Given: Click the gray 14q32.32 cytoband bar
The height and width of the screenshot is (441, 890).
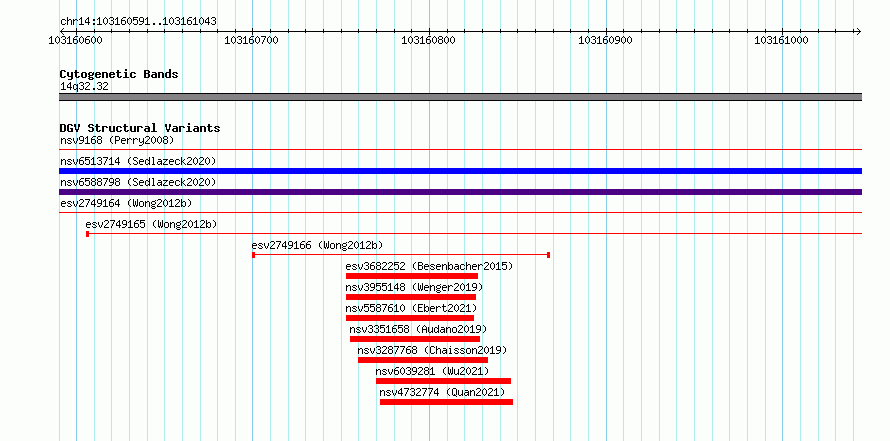Looking at the screenshot, I should [x=460, y=97].
